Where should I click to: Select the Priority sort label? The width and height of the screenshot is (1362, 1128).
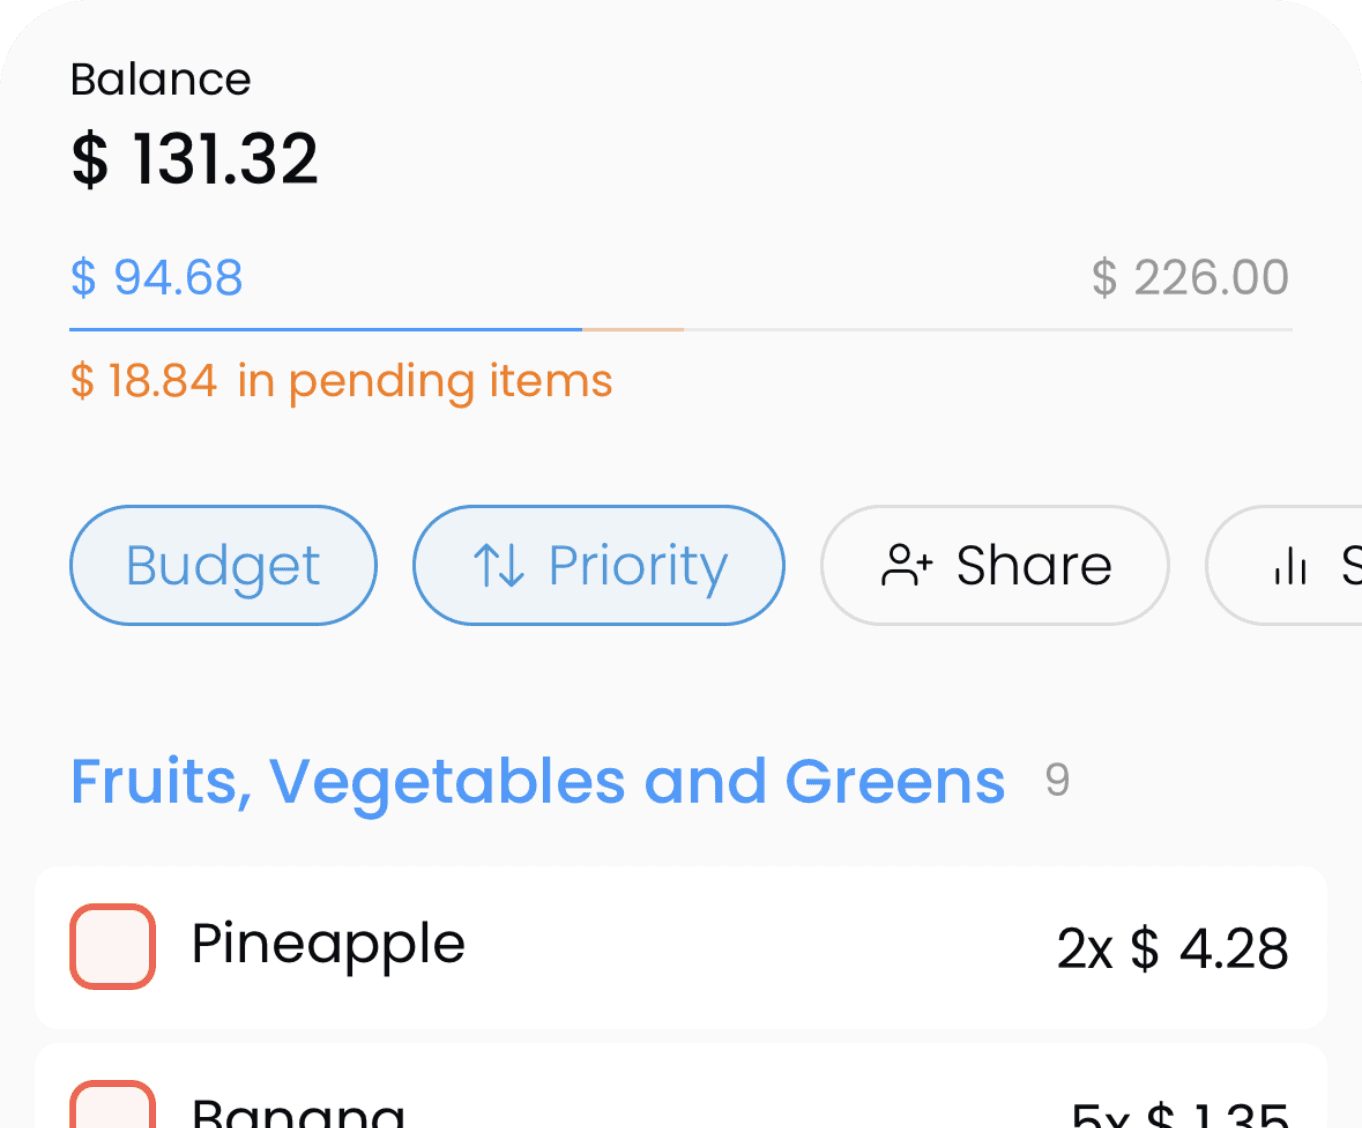[x=638, y=566]
